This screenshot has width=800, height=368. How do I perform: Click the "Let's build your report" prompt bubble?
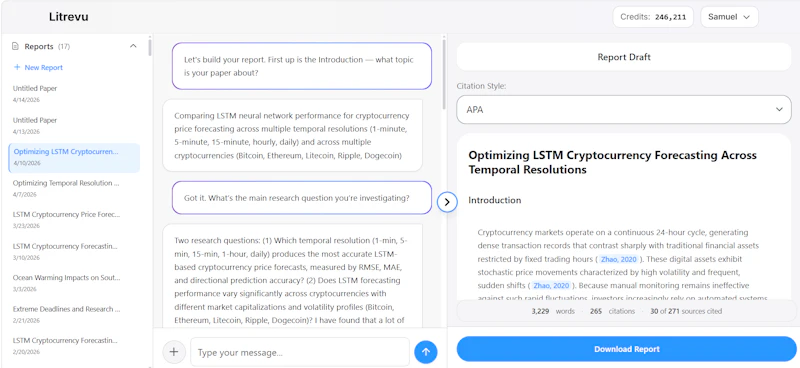pyautogui.click(x=302, y=66)
